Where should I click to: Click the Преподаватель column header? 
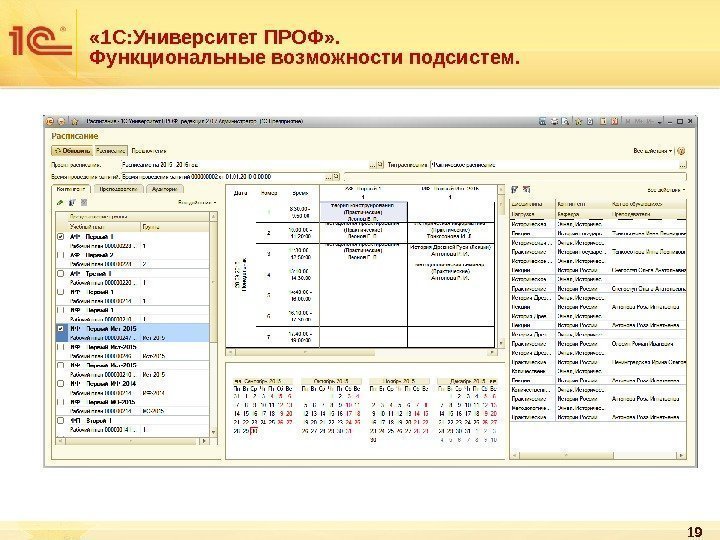(648, 214)
